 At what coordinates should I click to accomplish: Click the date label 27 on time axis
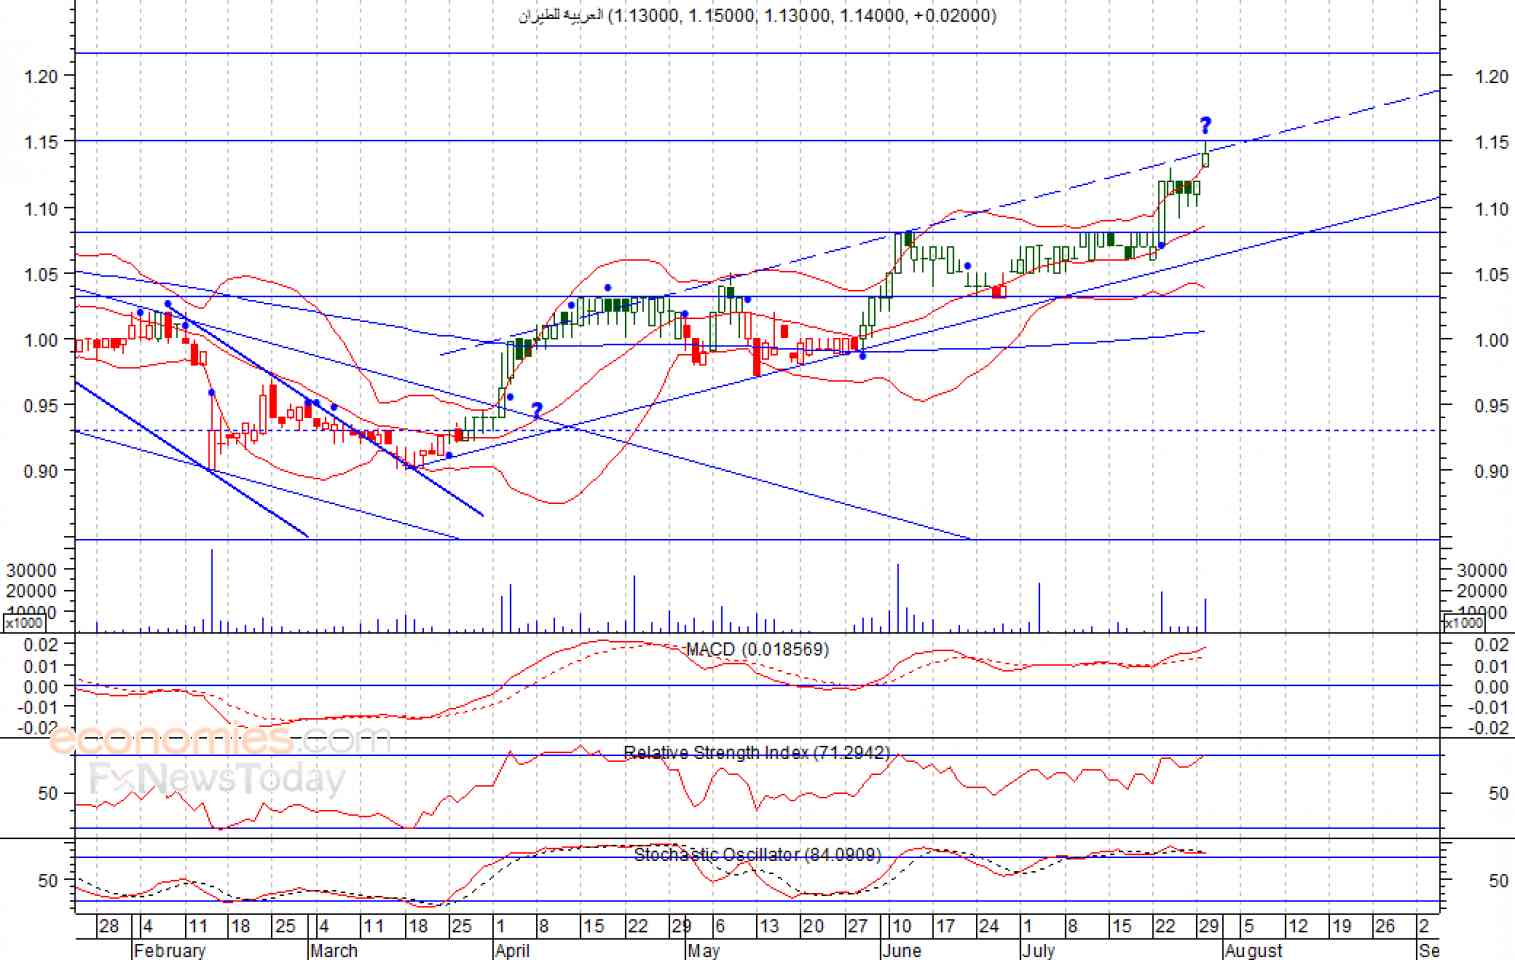[x=858, y=926]
